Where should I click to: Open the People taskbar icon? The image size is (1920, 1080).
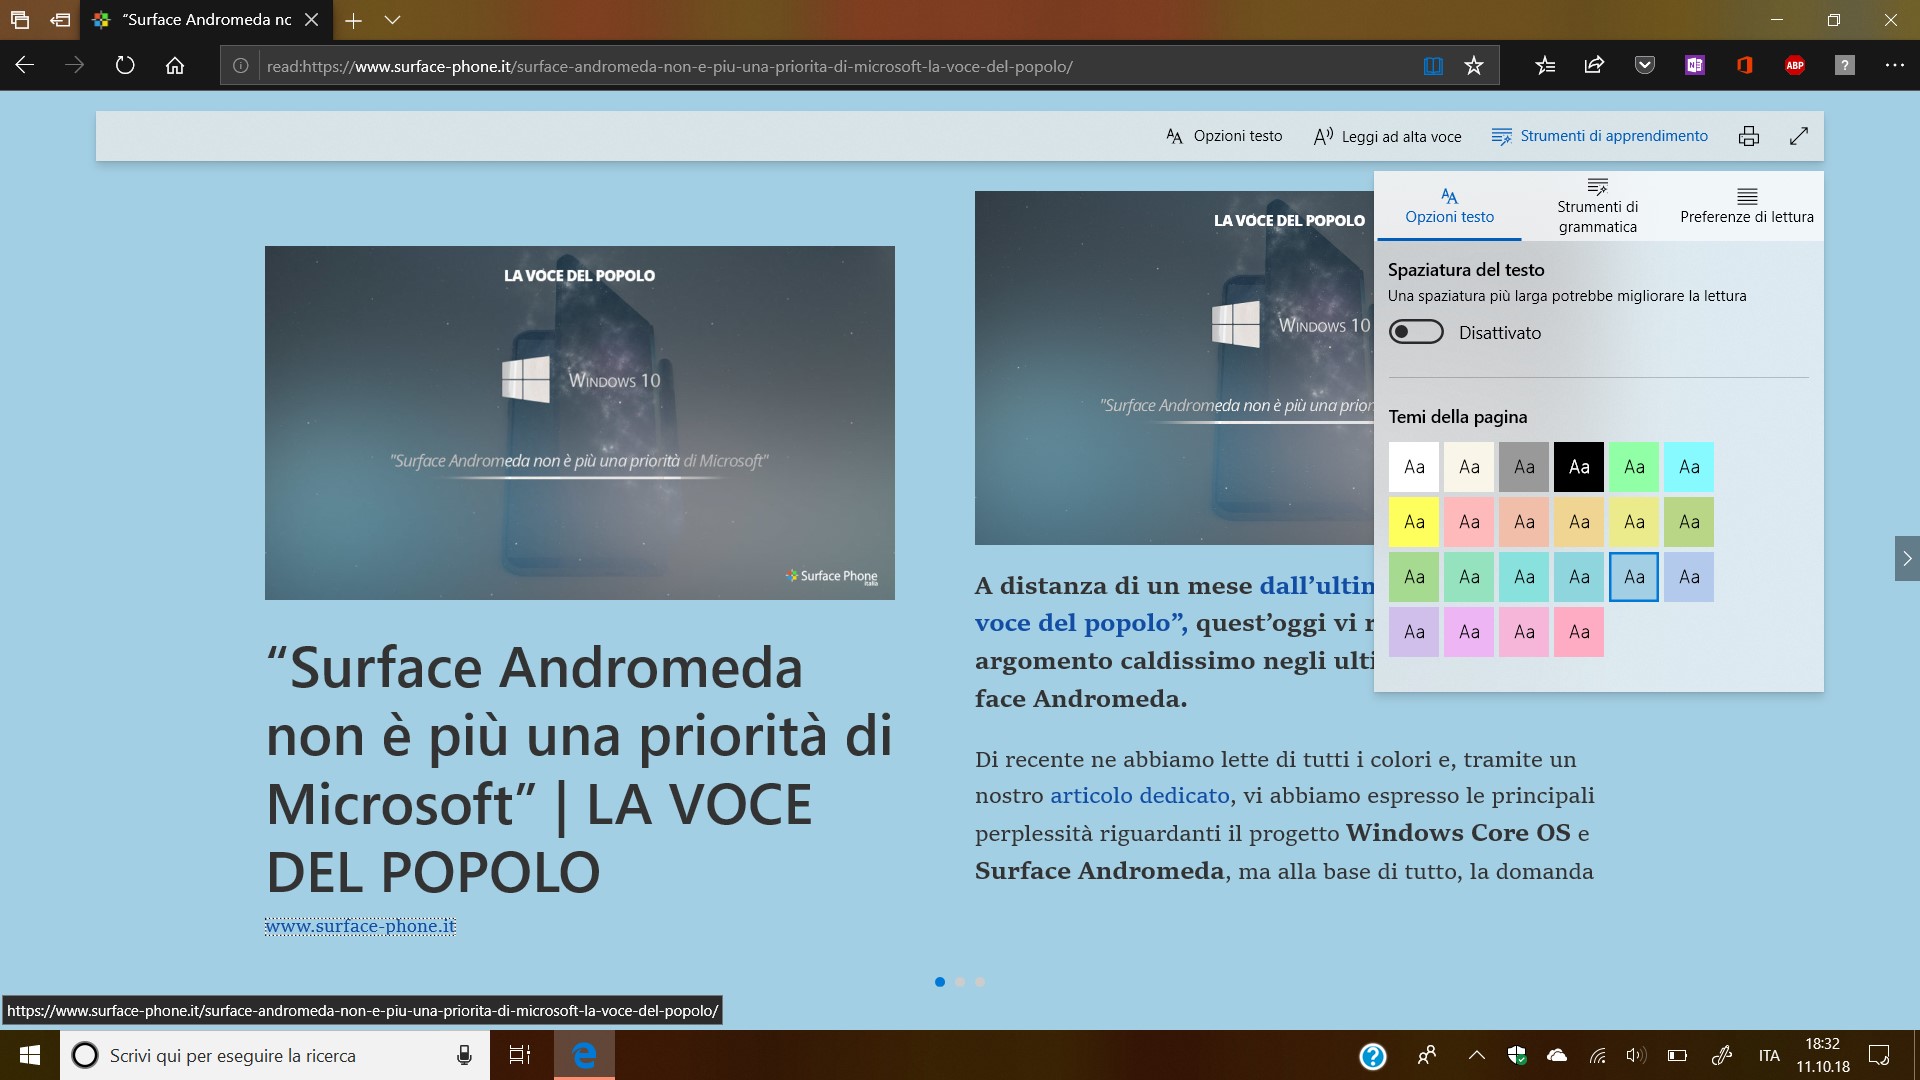[1427, 1055]
